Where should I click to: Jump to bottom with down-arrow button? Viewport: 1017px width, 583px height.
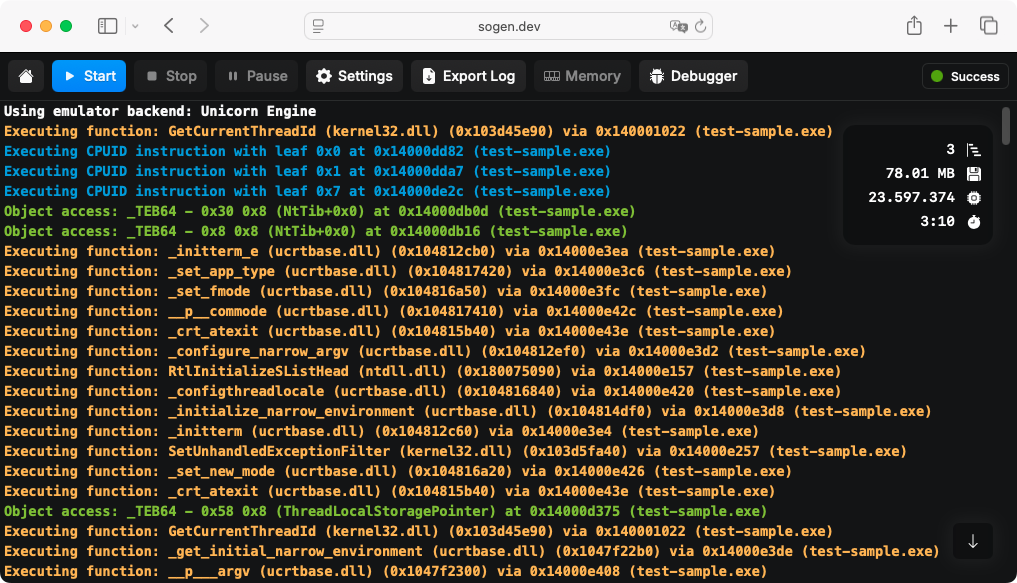pos(973,541)
